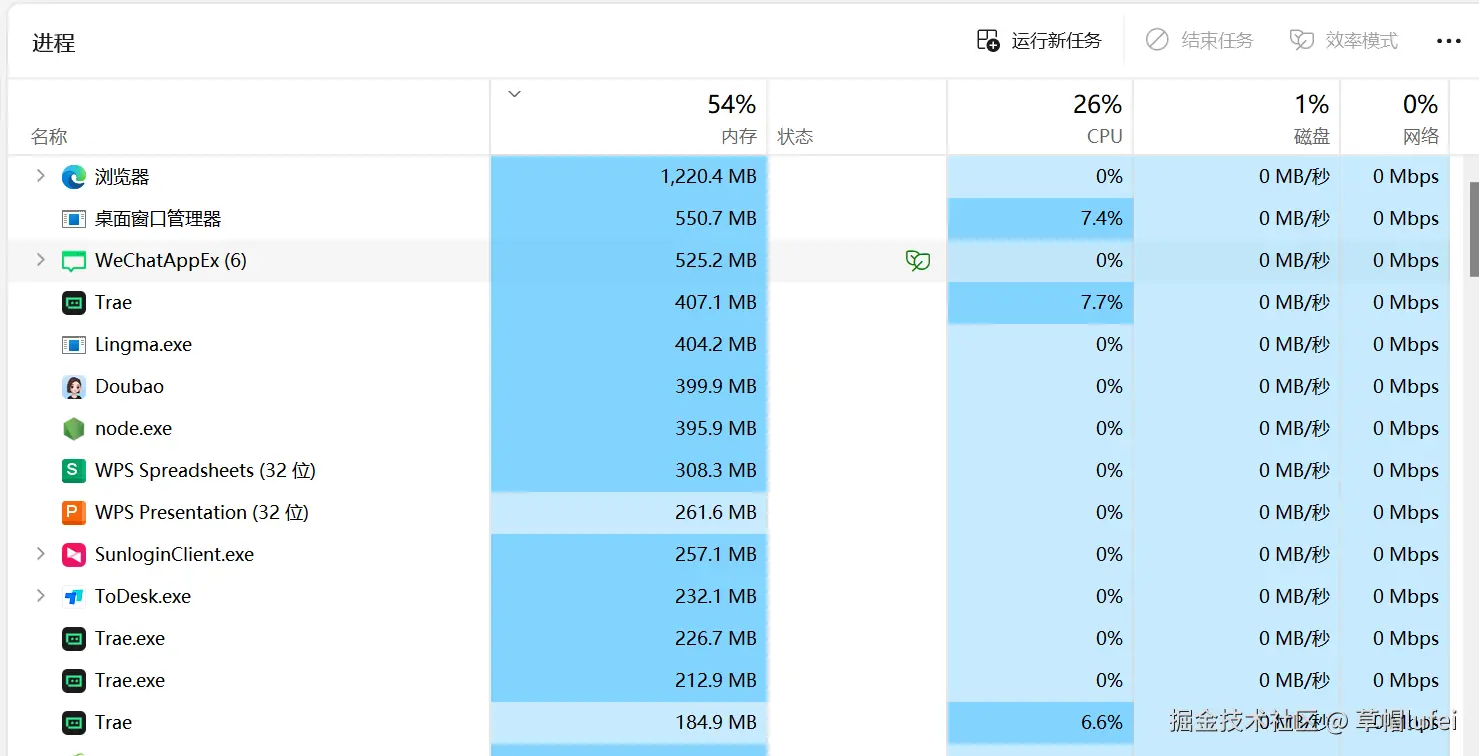Toggle 效率模式 efficiency mode
Screen dimensions: 1479x756
tap(1344, 41)
